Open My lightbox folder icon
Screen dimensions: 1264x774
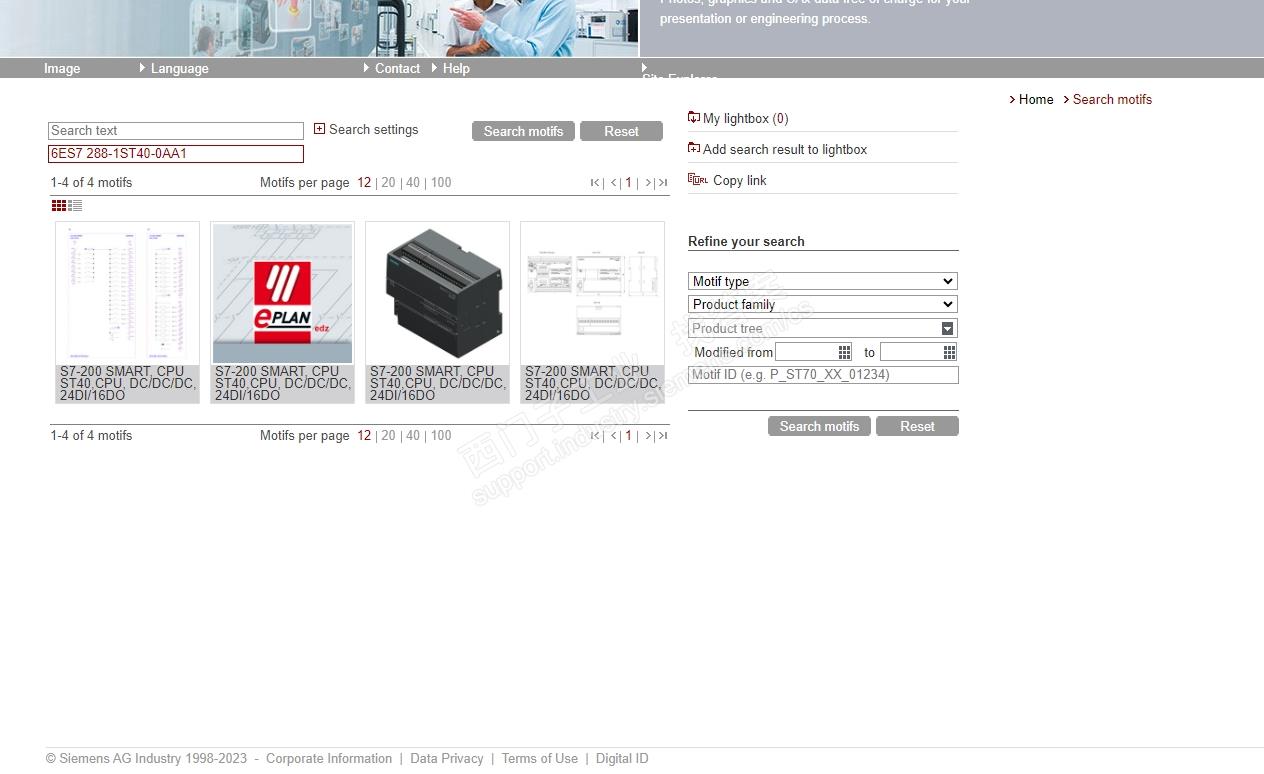[694, 118]
